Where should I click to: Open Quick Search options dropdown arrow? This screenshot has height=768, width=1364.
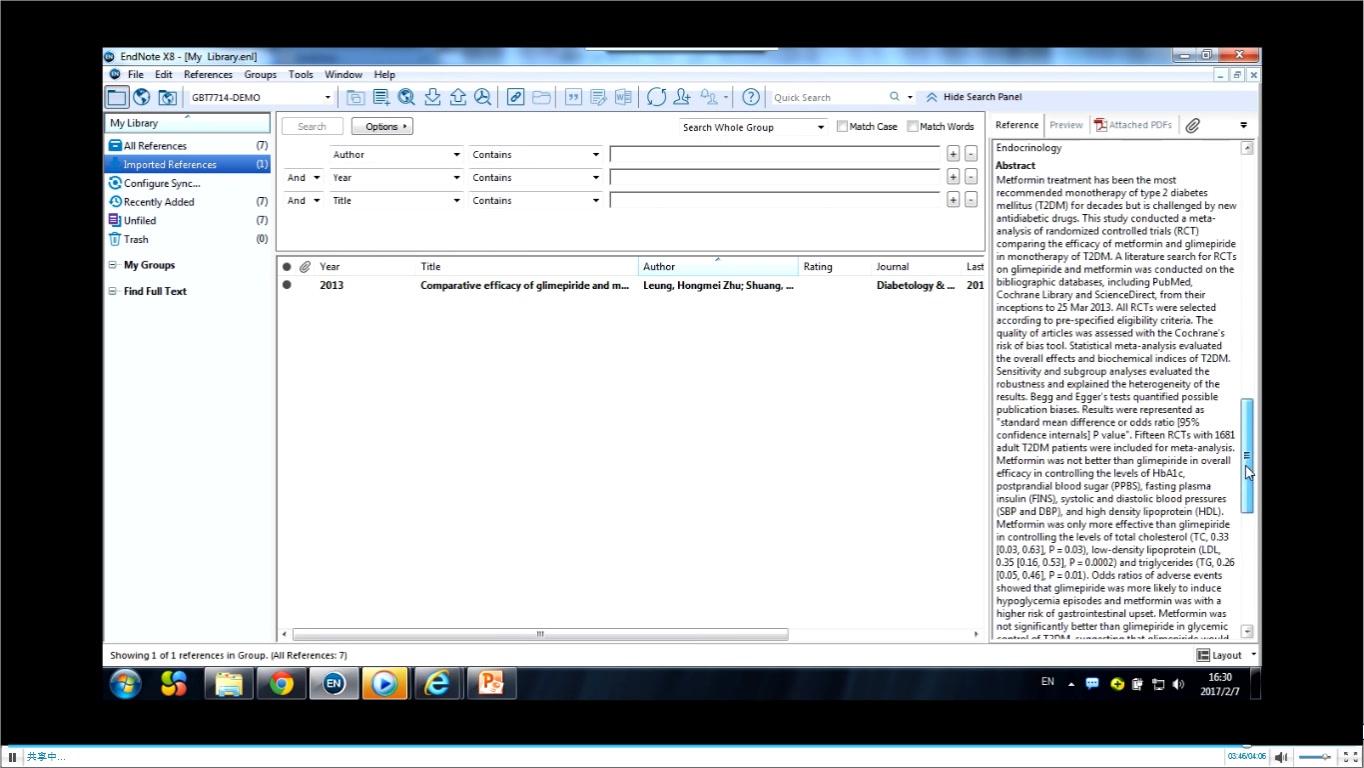point(910,97)
